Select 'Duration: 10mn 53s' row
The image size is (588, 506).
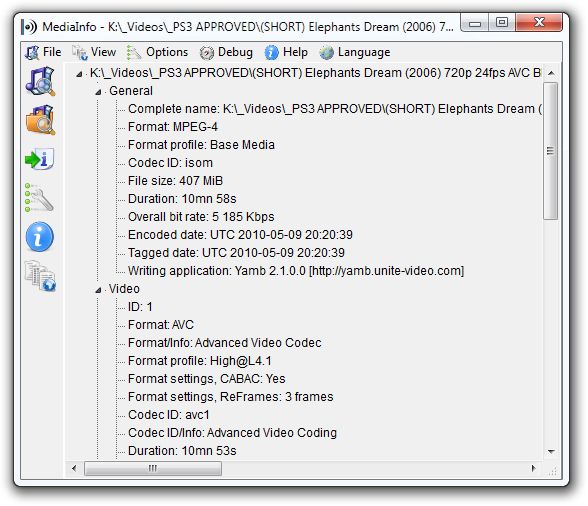(x=182, y=451)
